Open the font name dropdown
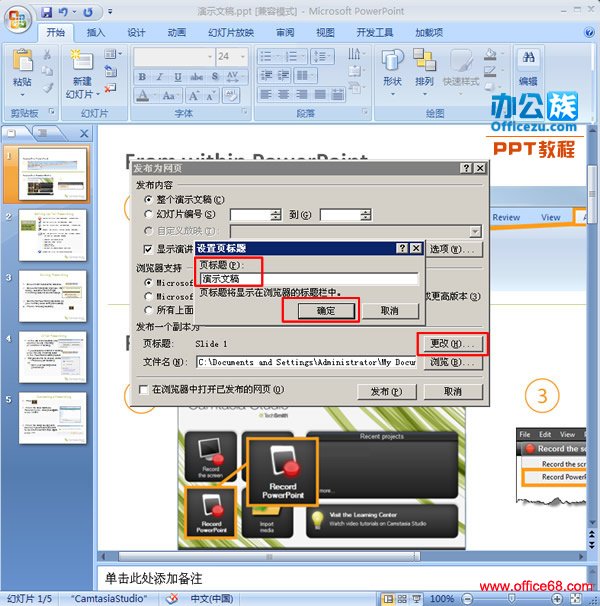This screenshot has height=606, width=600. click(210, 57)
